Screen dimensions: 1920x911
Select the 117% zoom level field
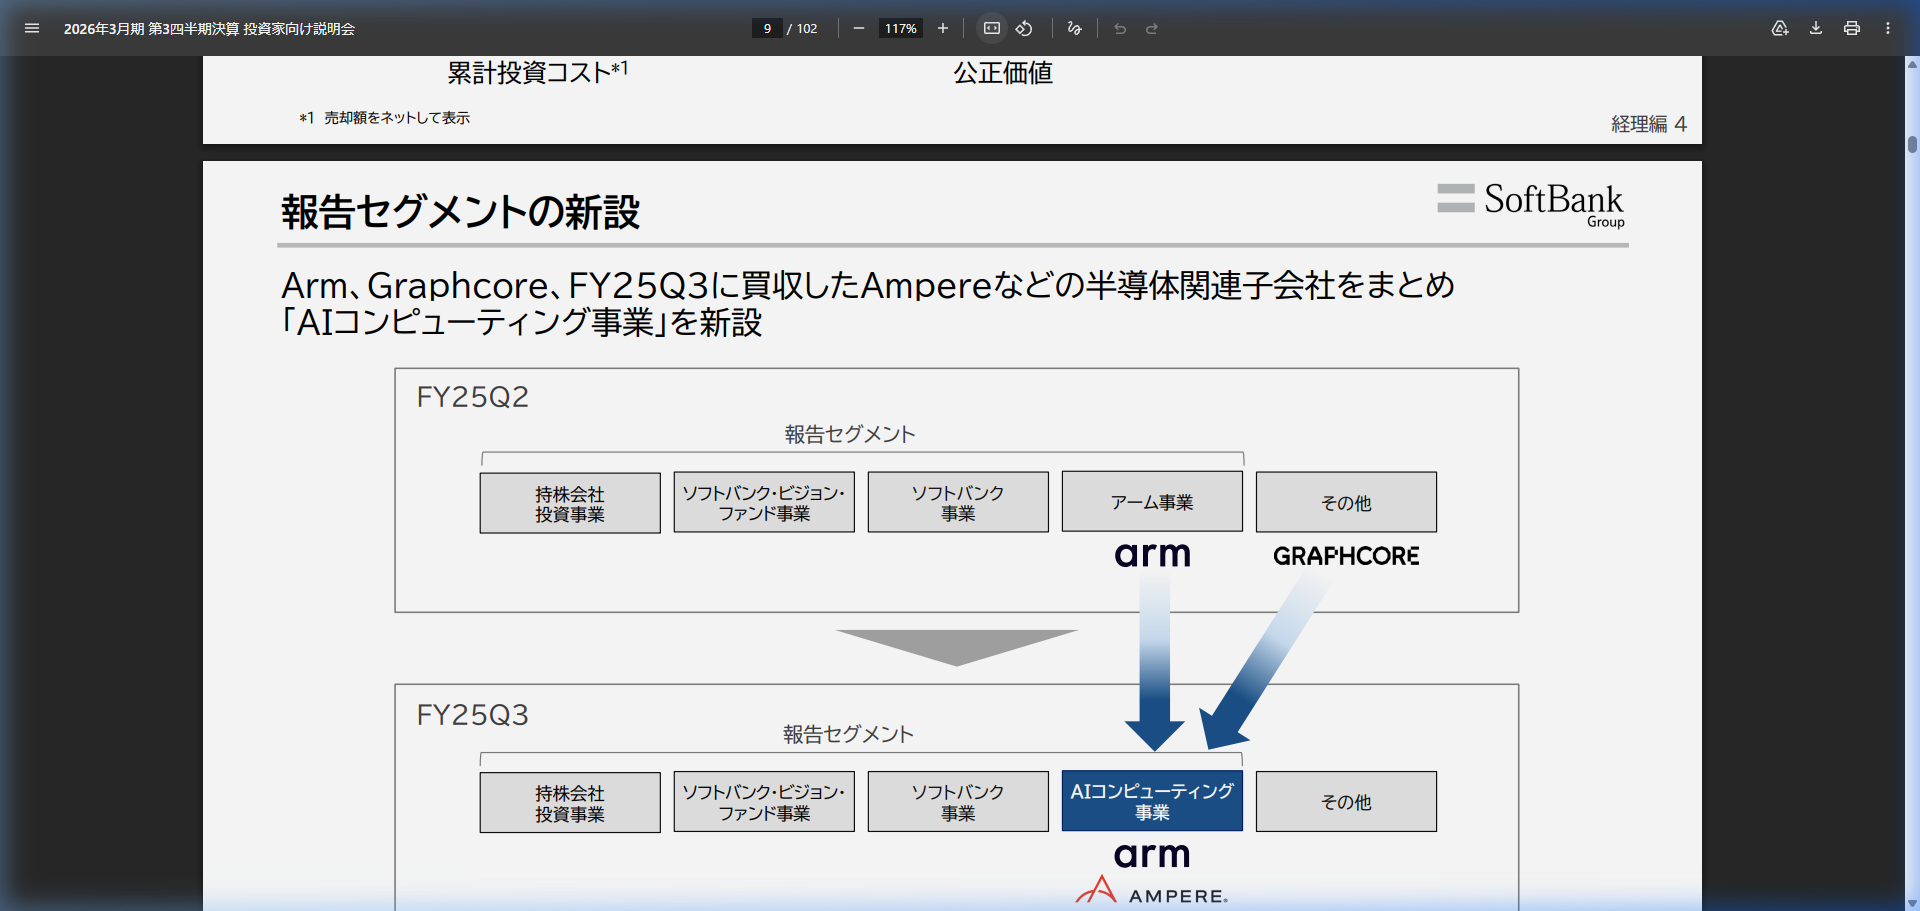tap(899, 28)
